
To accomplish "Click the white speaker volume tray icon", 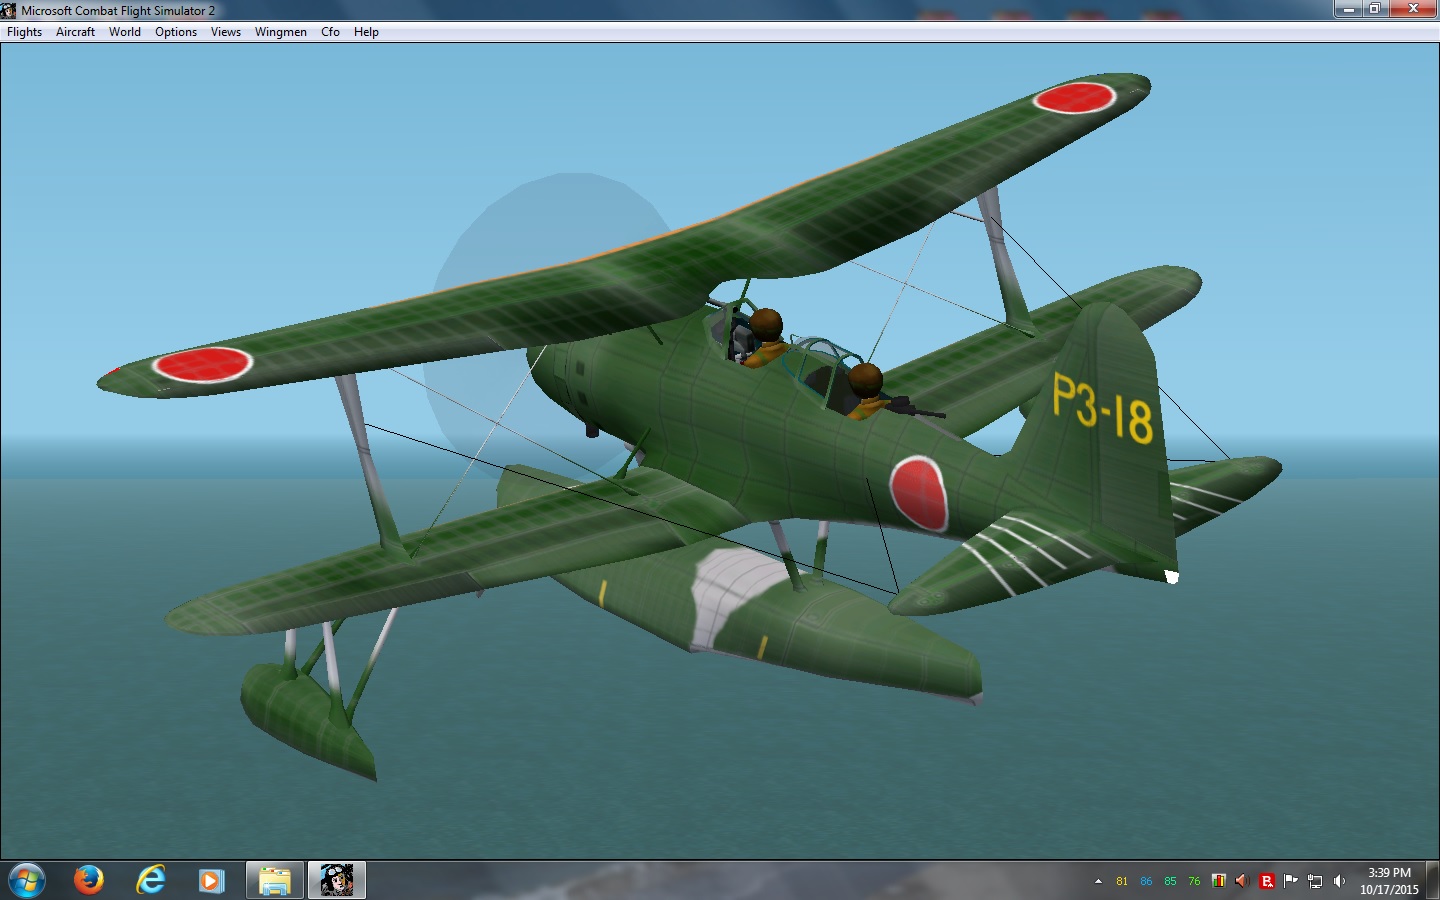I will coord(1339,881).
